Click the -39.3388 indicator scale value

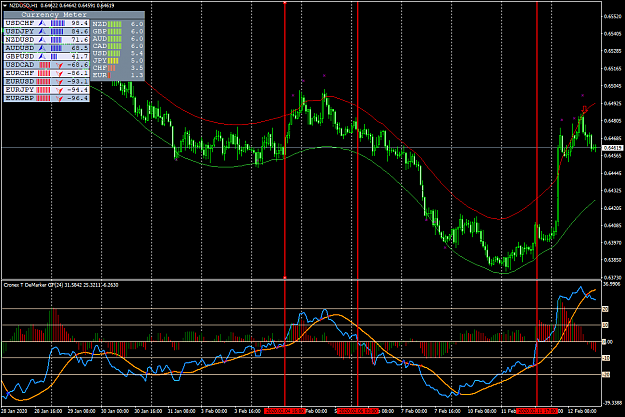point(613,403)
